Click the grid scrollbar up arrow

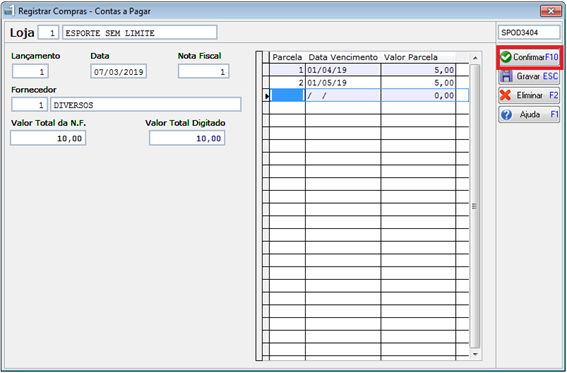(x=475, y=58)
